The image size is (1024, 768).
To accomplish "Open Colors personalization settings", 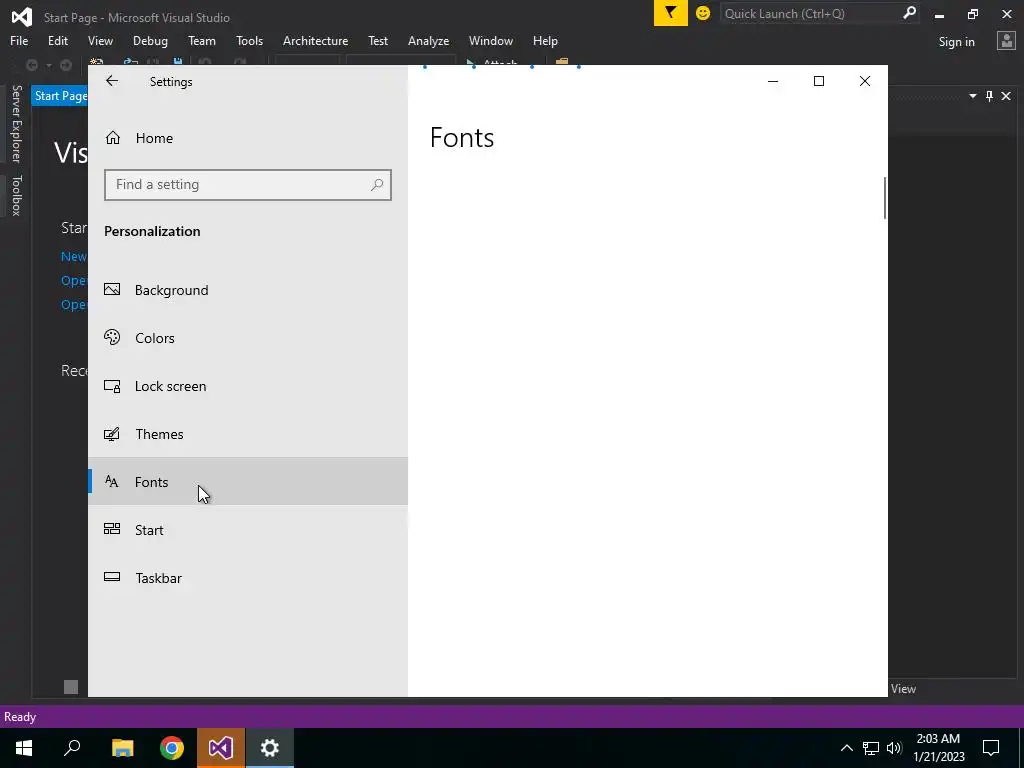I will 248,338.
